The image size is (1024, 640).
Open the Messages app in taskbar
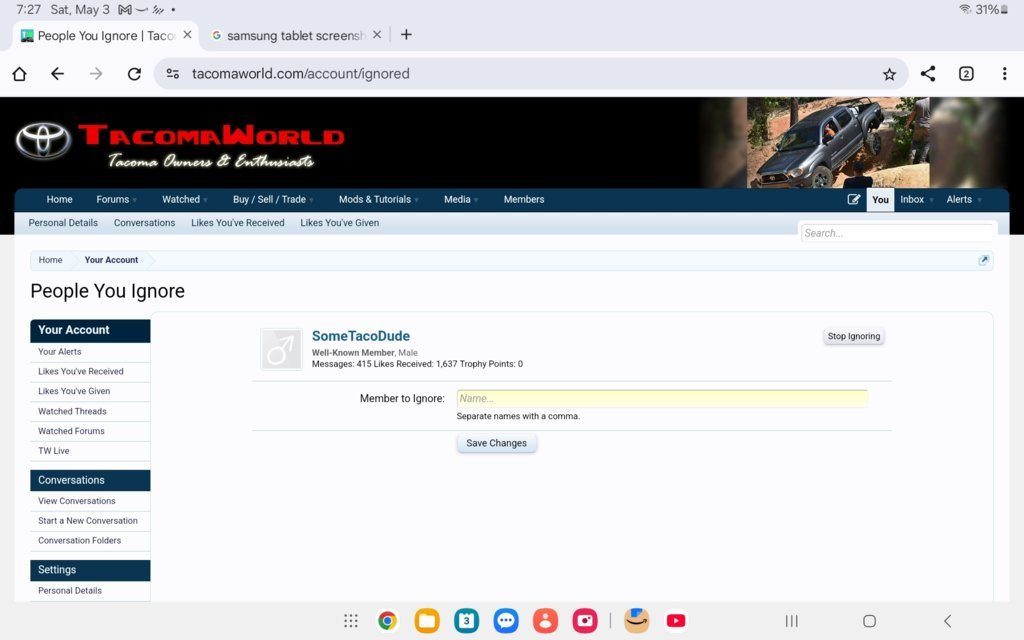tap(505, 620)
